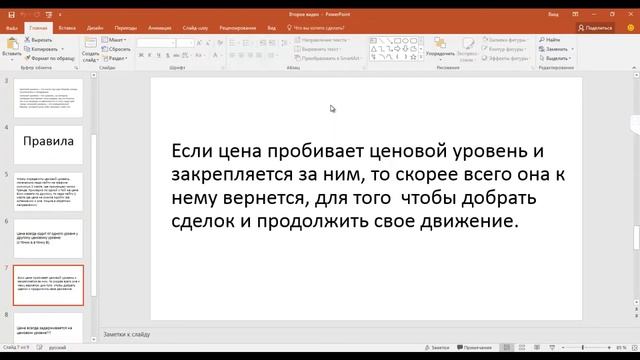The width and height of the screenshot is (640, 360).
Task: Select slide 4 'Правила' thumbnail
Action: [x=48, y=145]
